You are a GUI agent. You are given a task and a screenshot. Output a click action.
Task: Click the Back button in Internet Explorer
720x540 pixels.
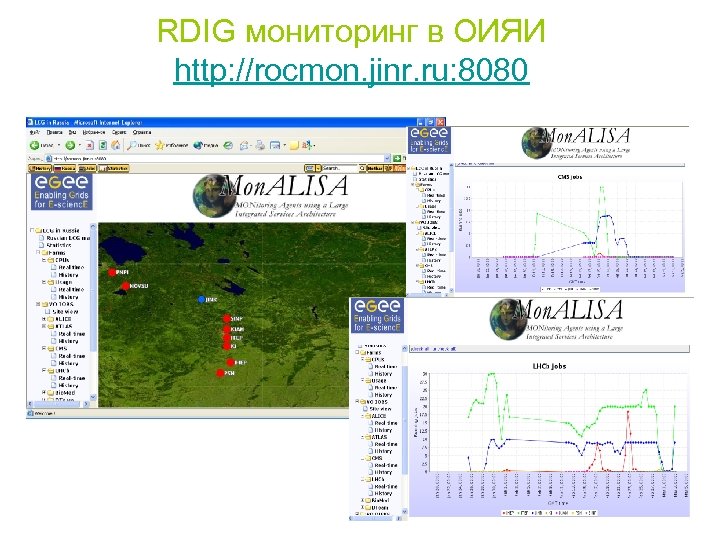[x=41, y=145]
